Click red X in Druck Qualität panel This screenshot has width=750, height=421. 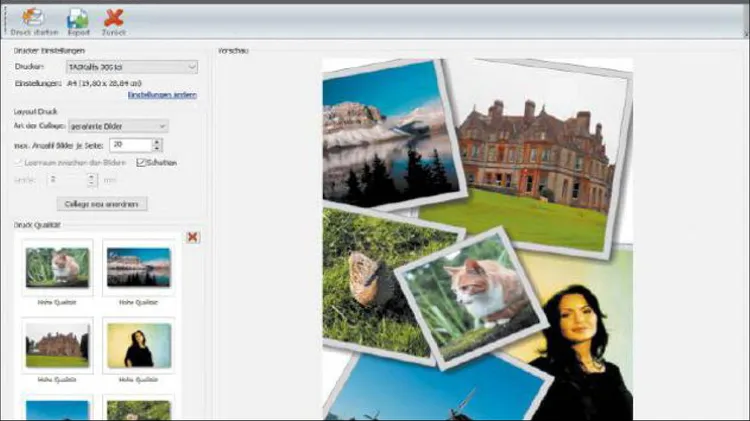coord(193,237)
